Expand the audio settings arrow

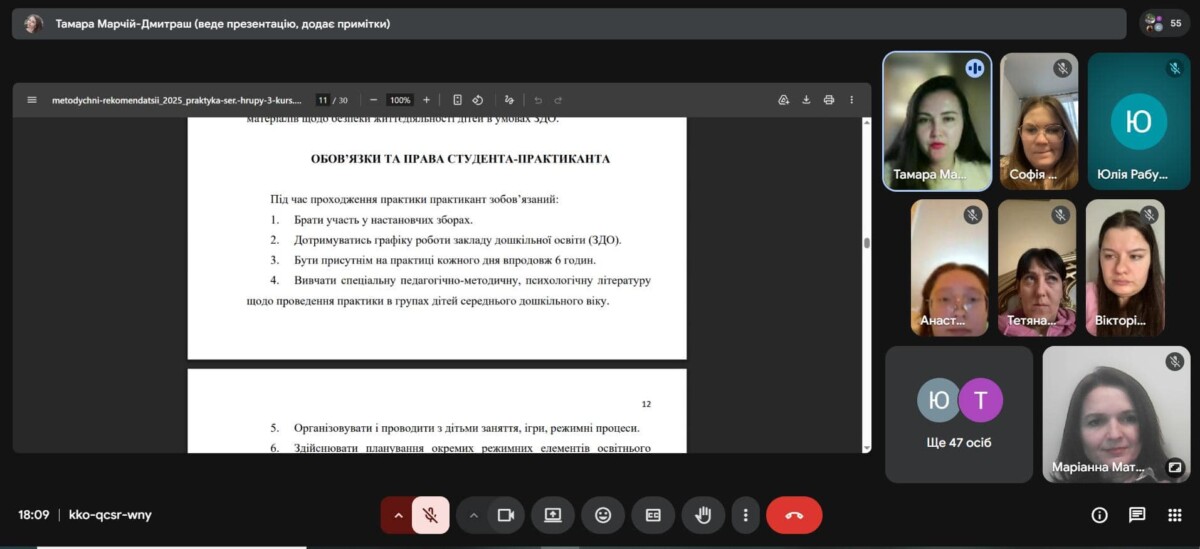click(x=398, y=515)
